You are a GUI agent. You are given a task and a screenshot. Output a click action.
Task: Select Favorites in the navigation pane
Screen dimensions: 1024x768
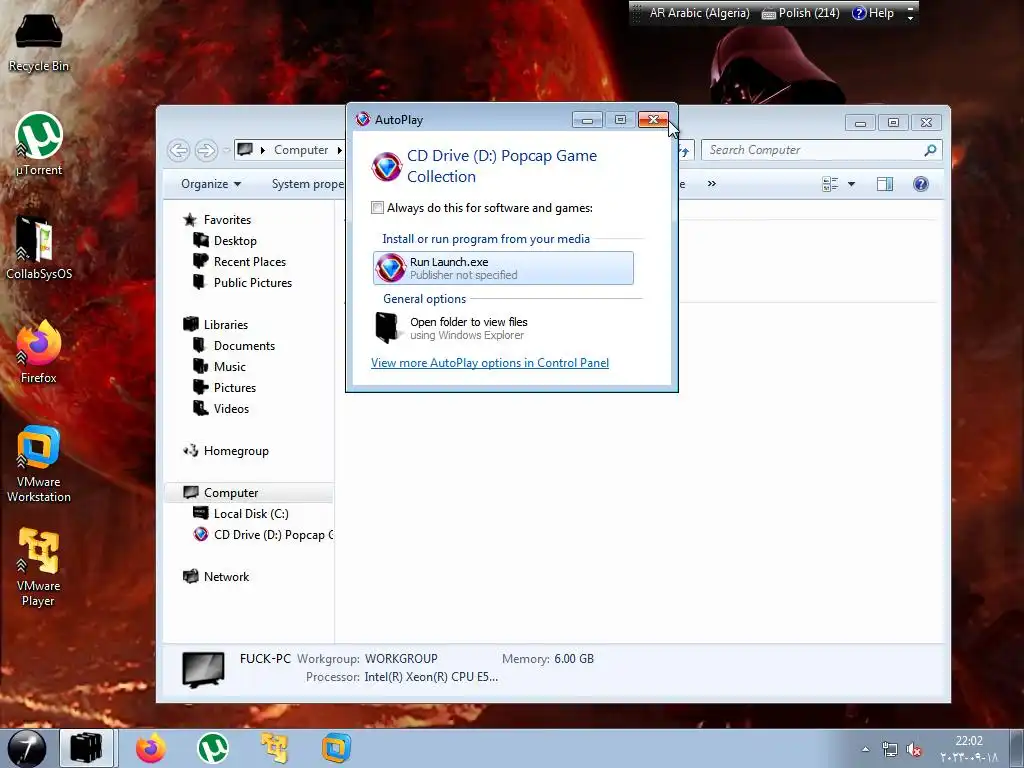(227, 220)
